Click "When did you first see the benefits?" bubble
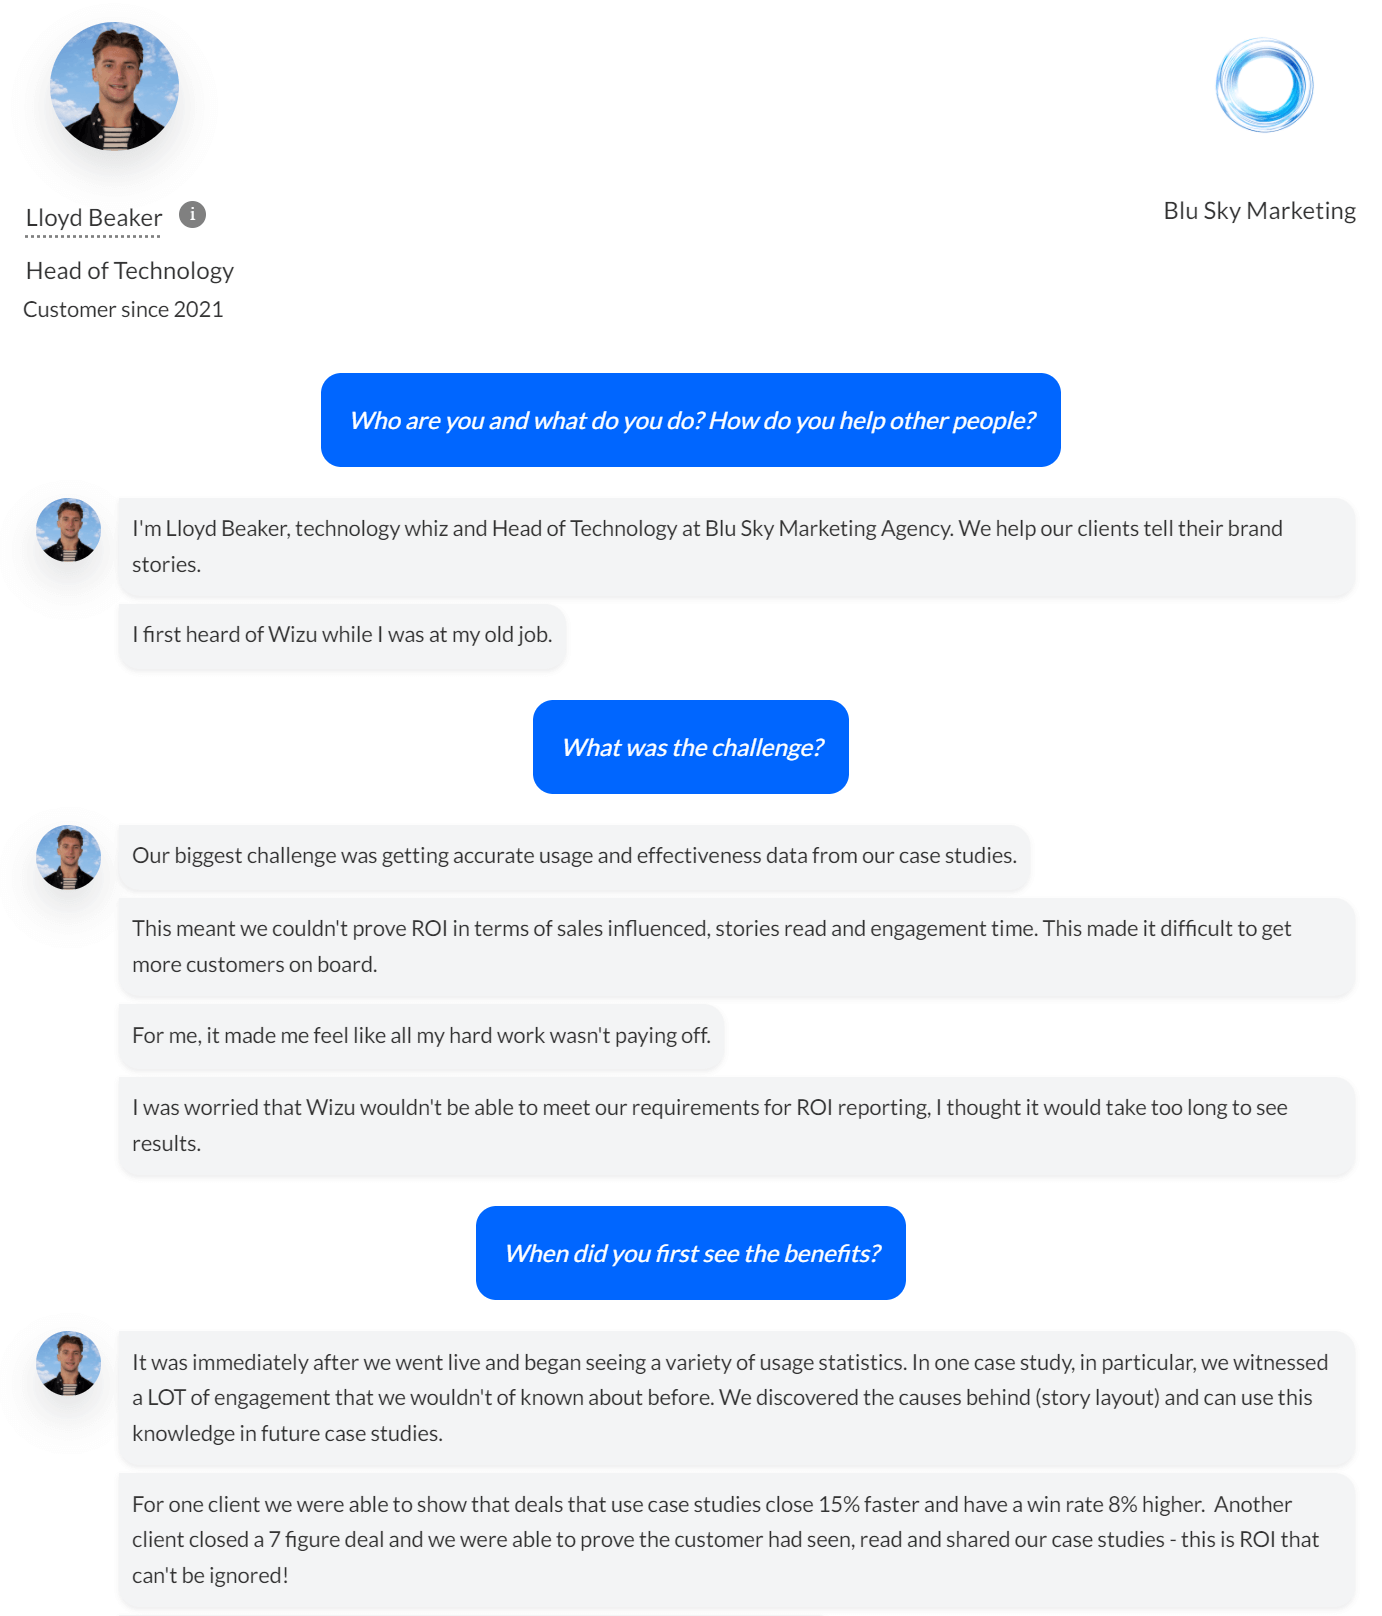The image size is (1382, 1616). [690, 1253]
